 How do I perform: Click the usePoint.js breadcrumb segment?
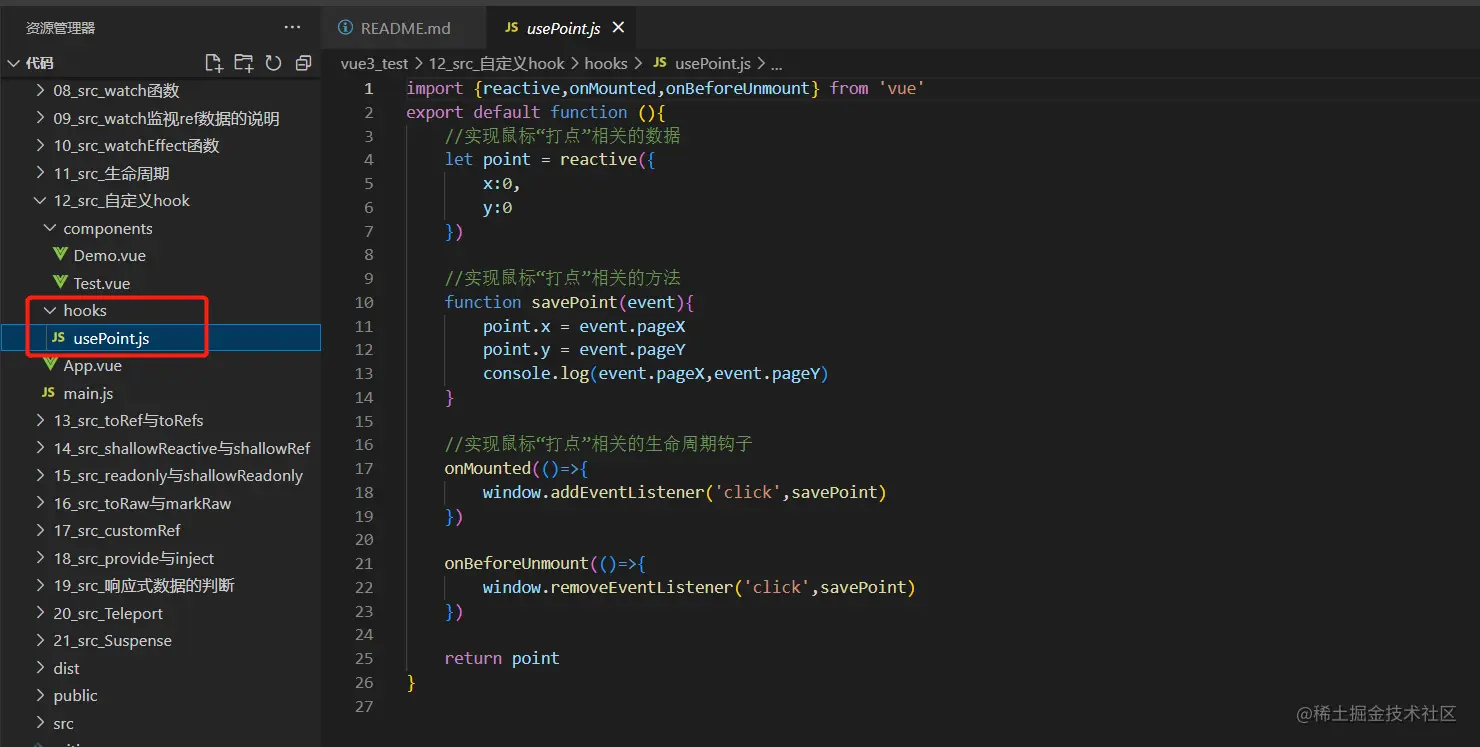coord(713,63)
